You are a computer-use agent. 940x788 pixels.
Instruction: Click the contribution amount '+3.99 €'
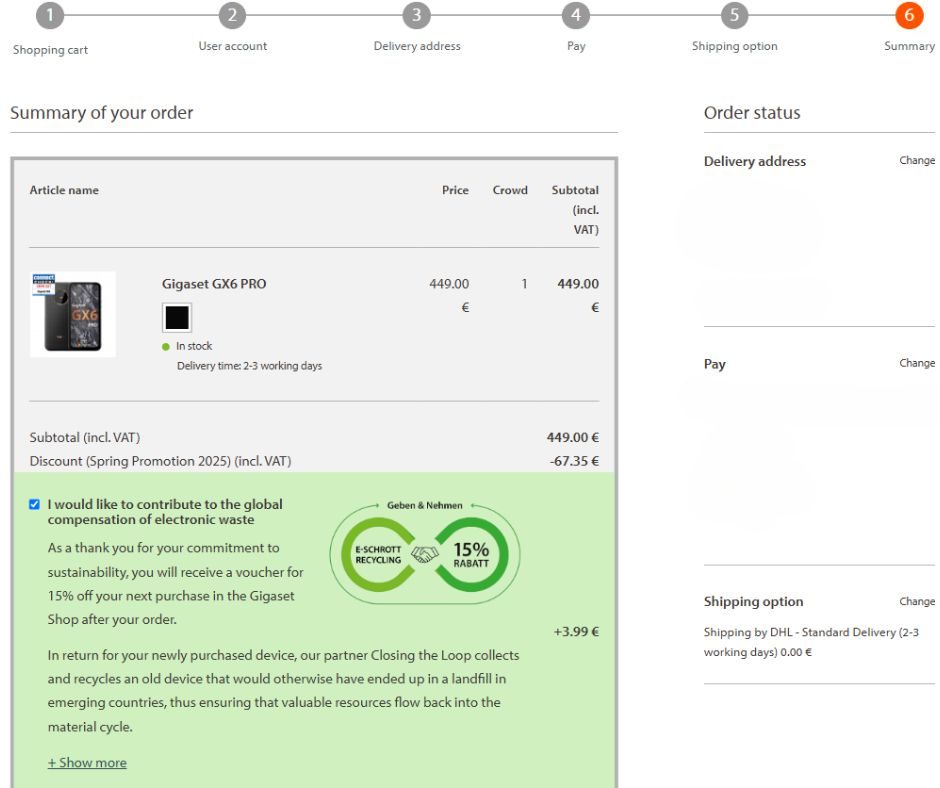point(576,631)
